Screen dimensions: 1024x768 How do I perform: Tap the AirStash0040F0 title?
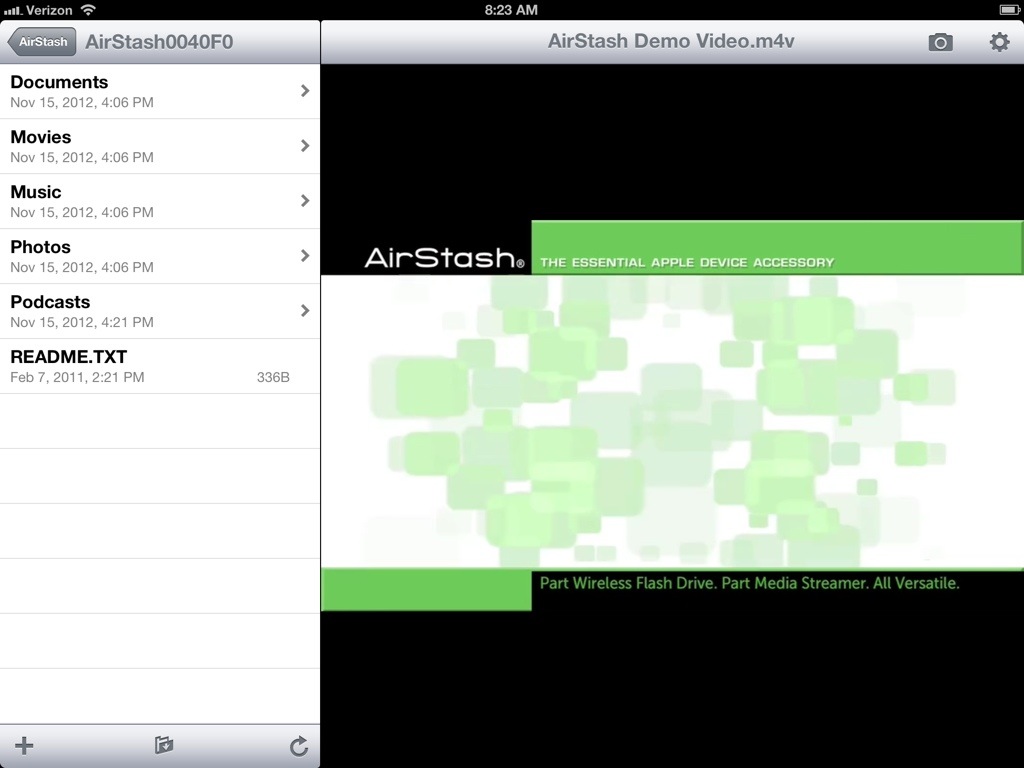[159, 42]
